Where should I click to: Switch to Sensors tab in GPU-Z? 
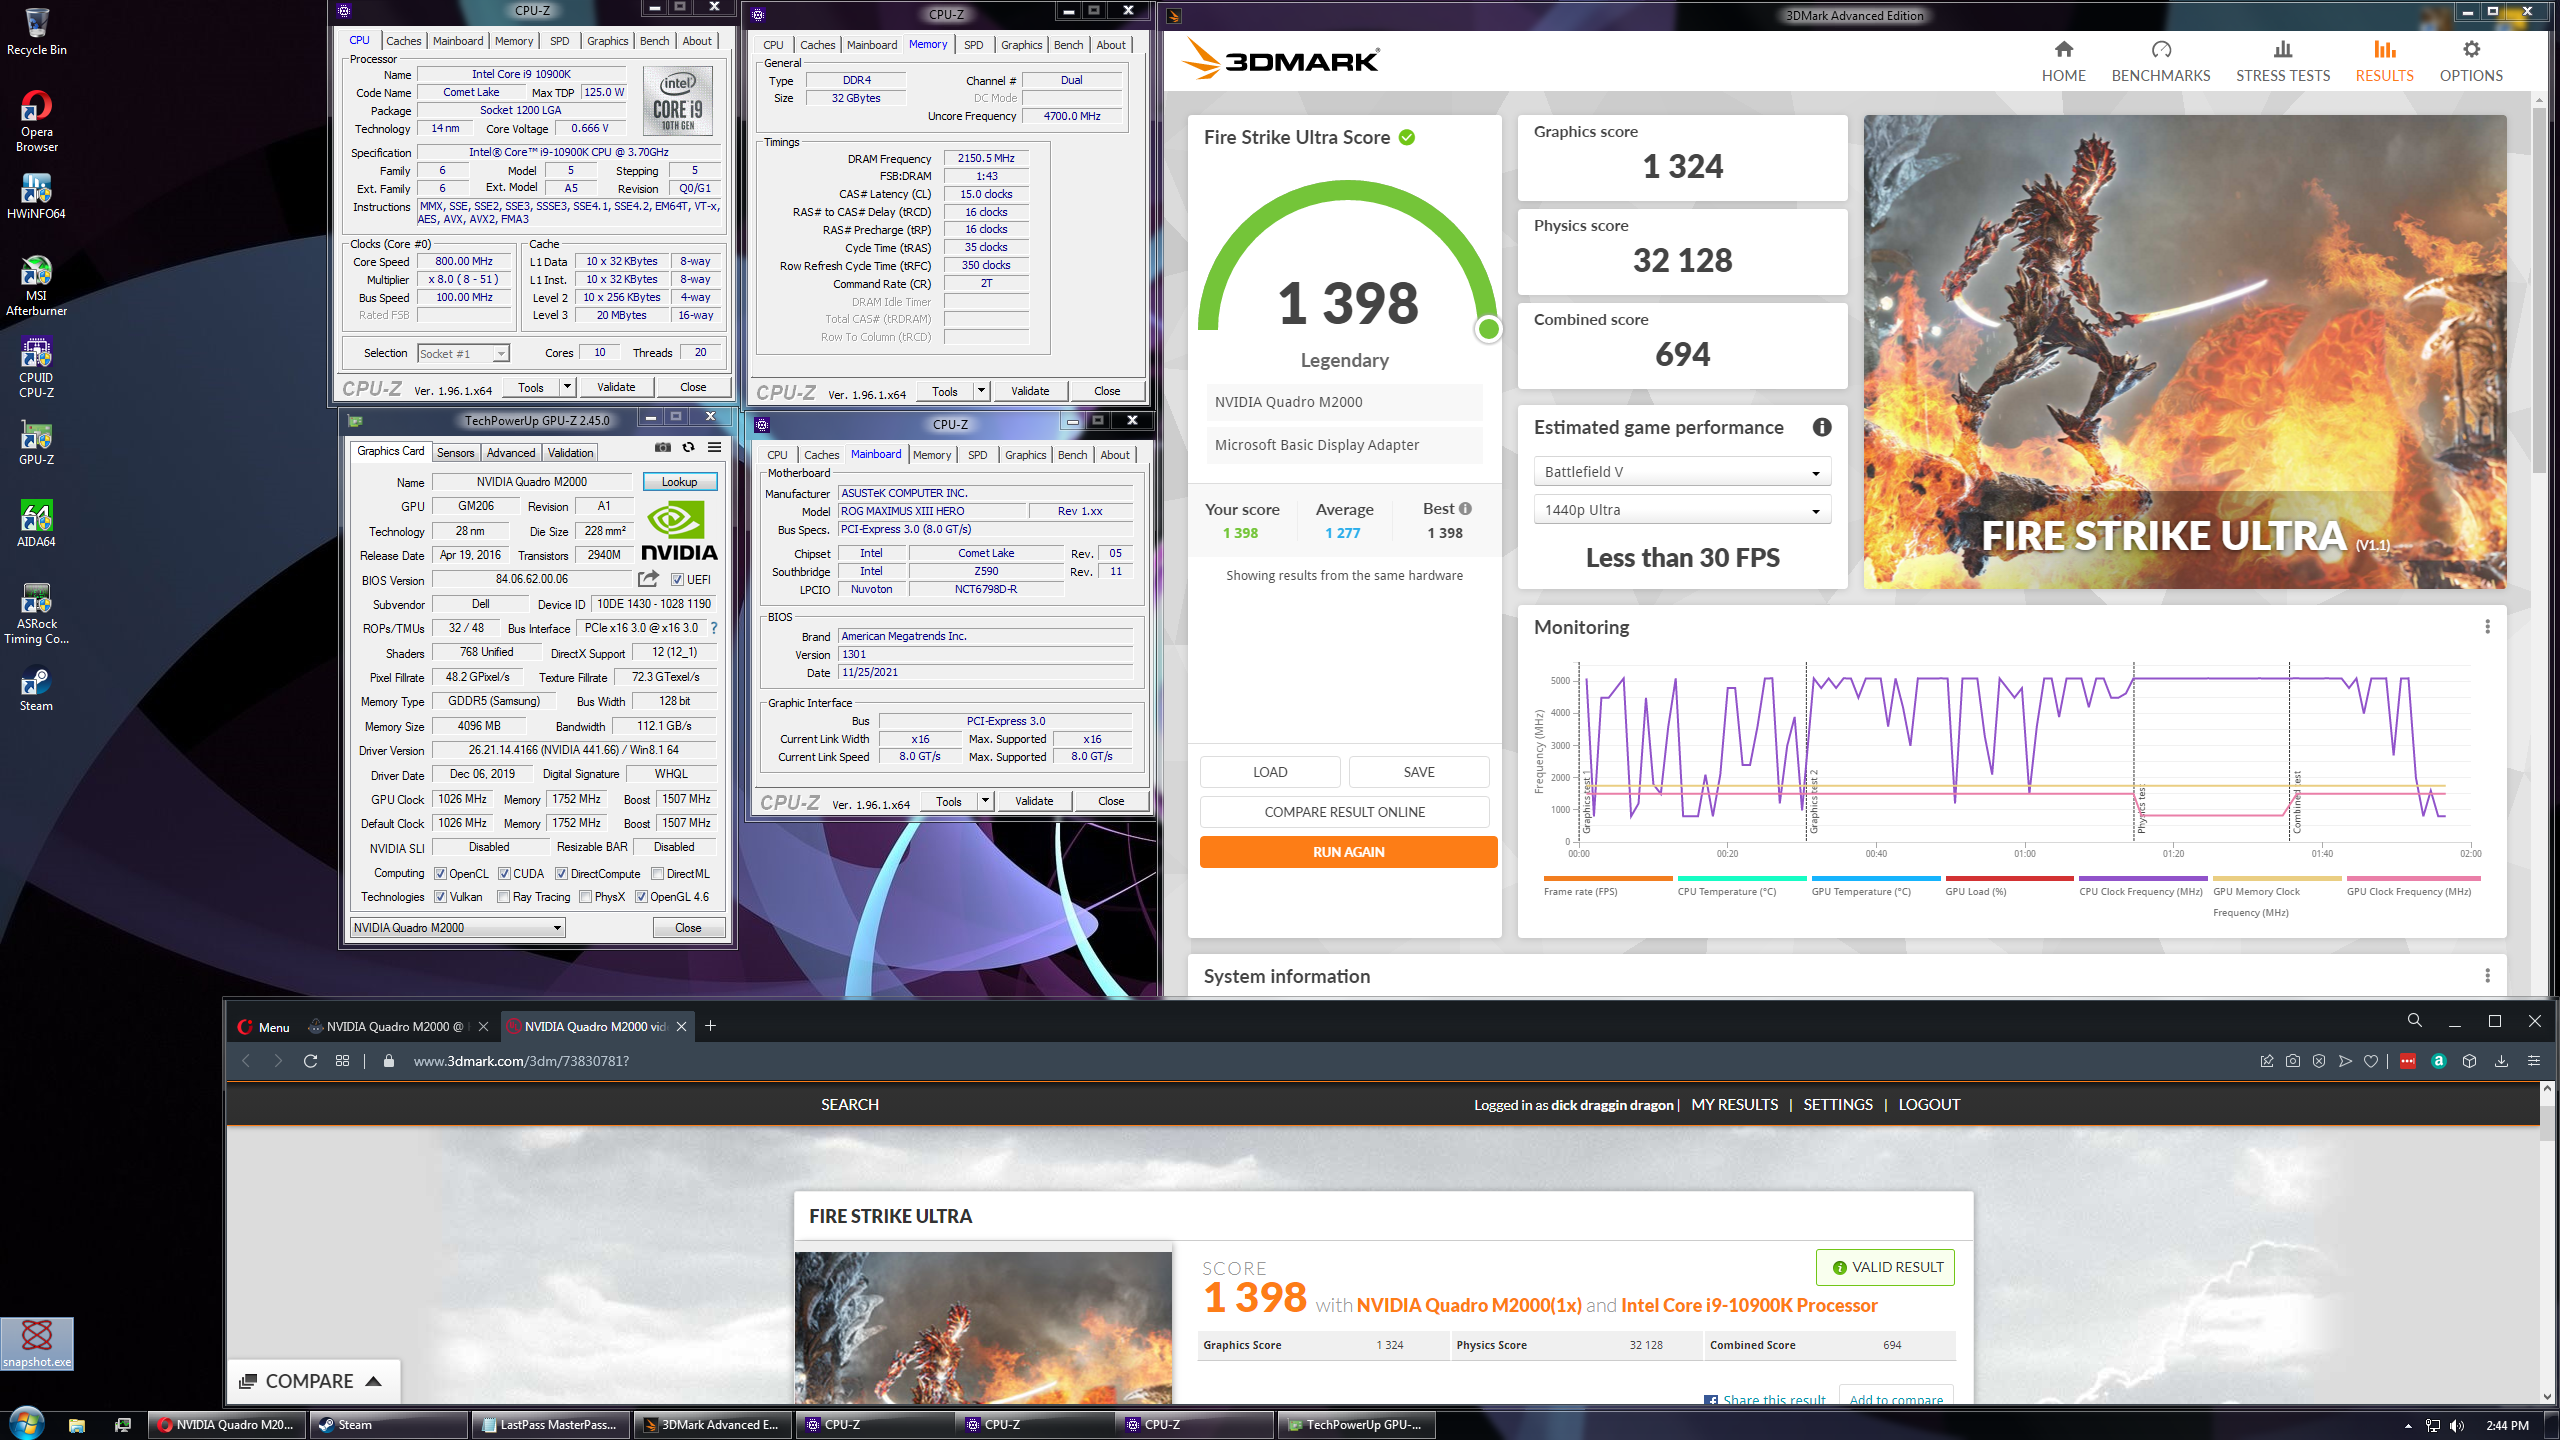(x=455, y=453)
